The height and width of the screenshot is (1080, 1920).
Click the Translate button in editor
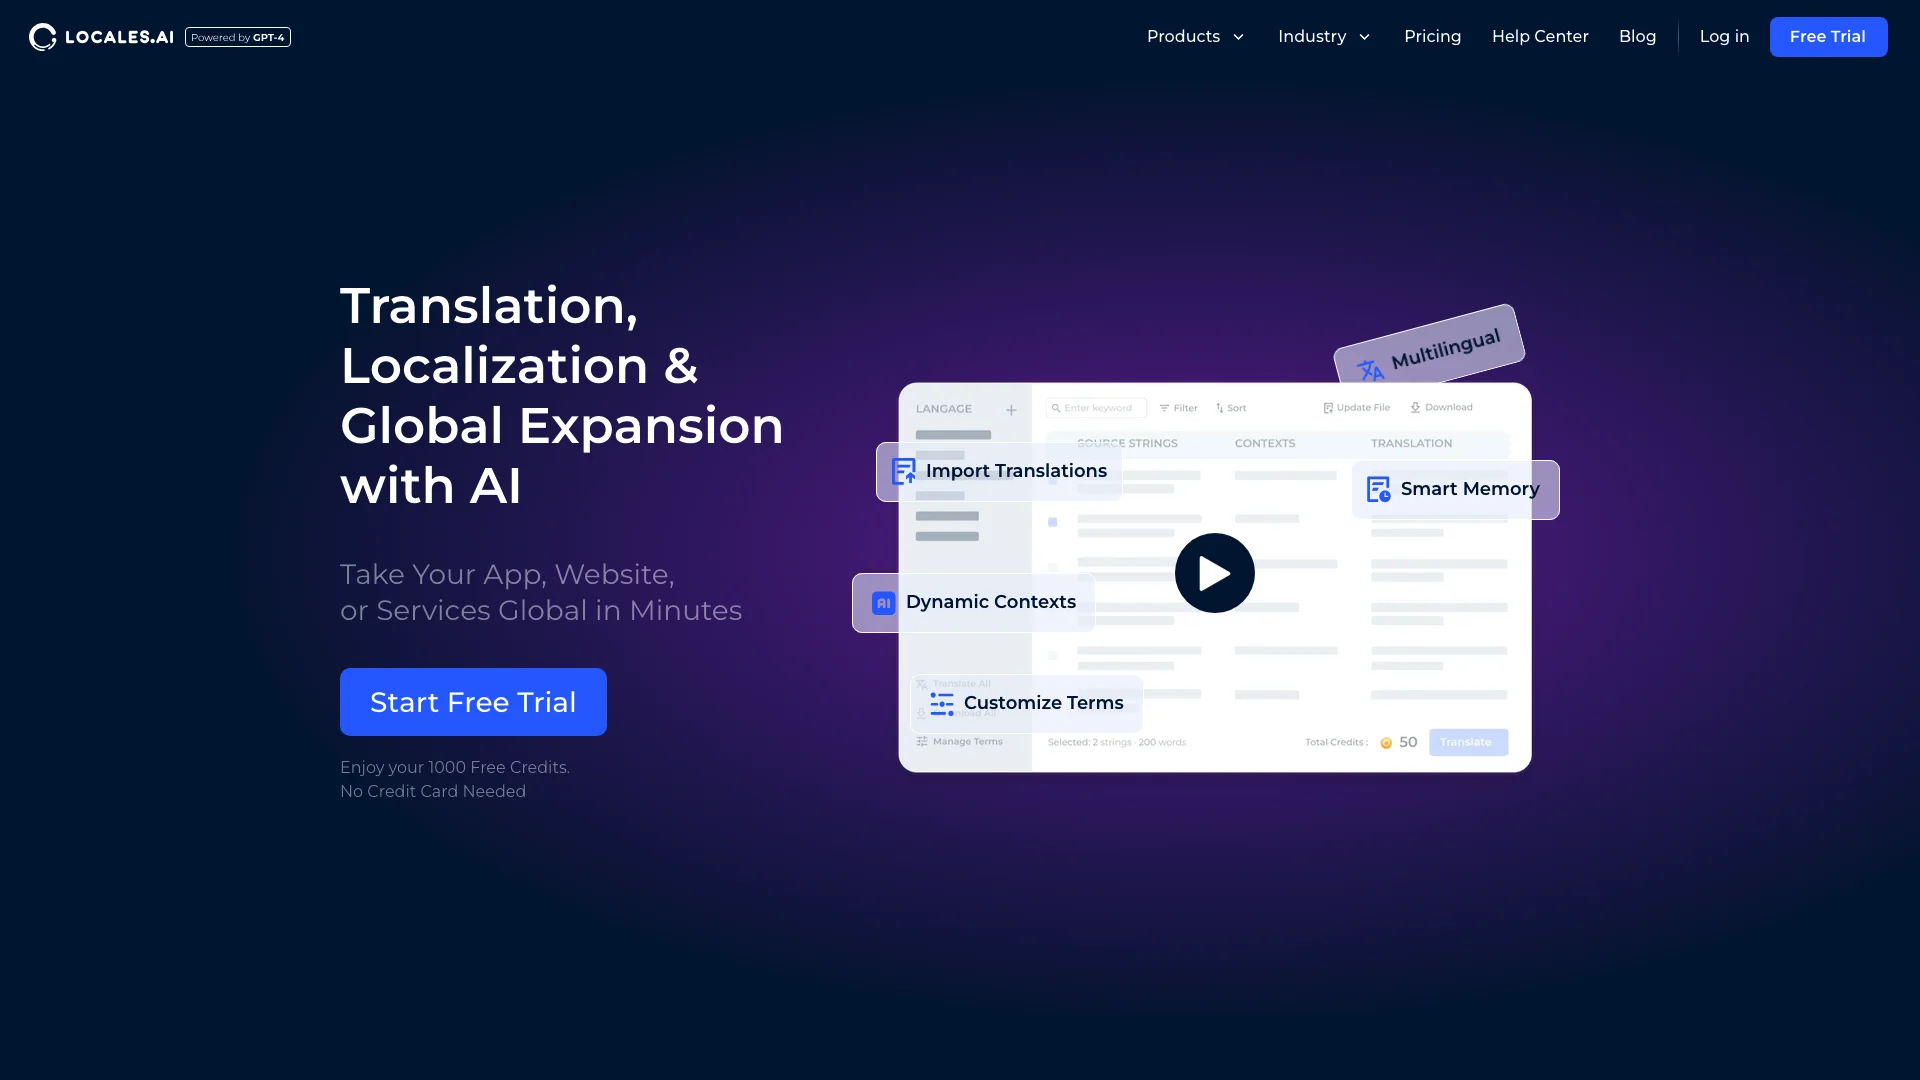1468,741
